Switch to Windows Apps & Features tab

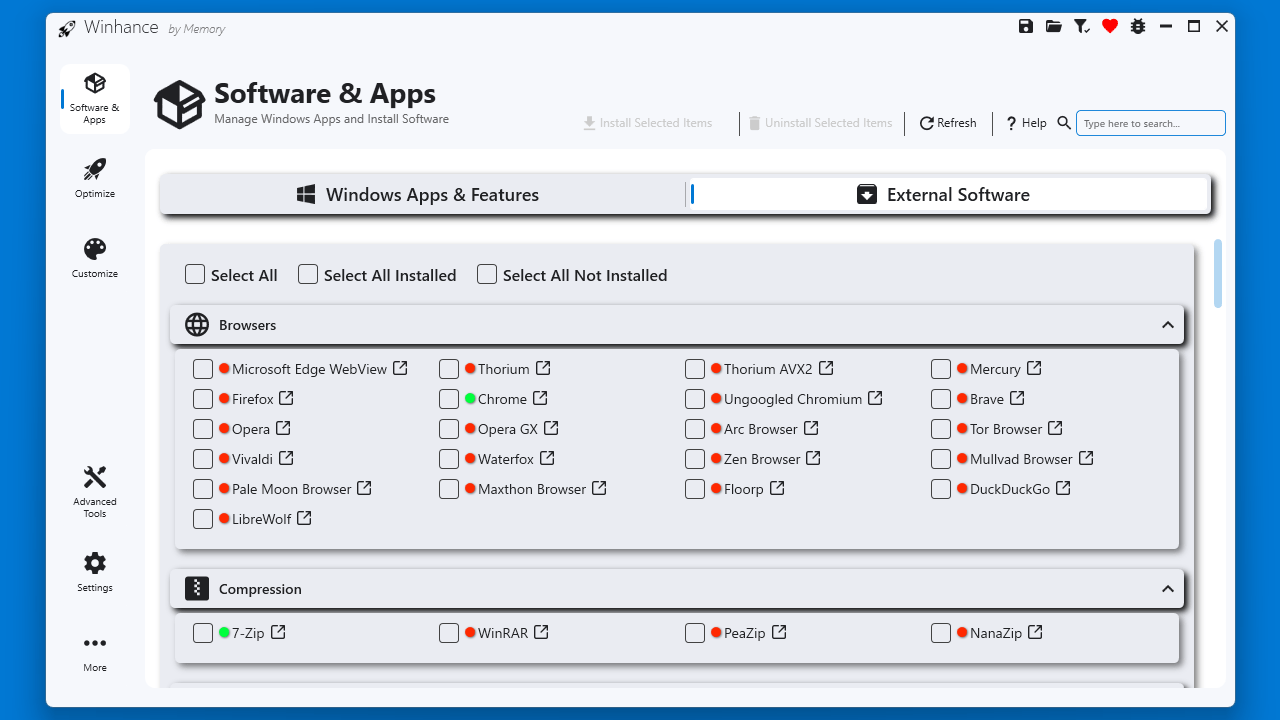[420, 195]
